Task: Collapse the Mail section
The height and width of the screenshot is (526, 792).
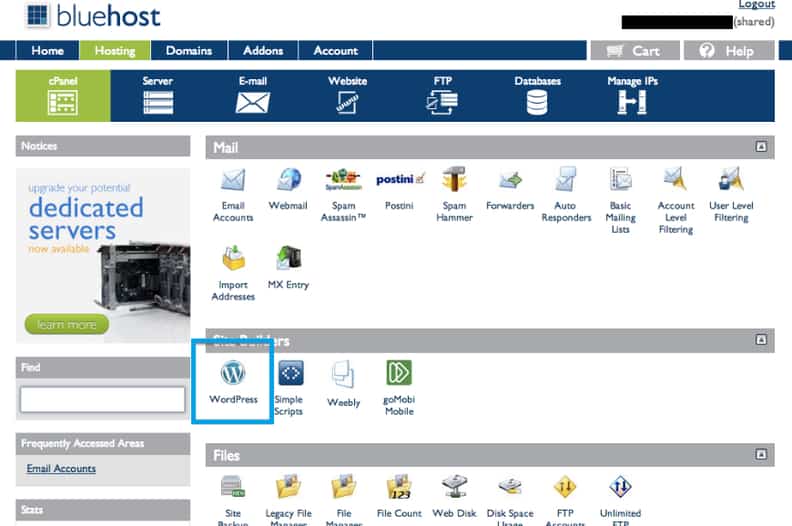Action: pyautogui.click(x=761, y=147)
